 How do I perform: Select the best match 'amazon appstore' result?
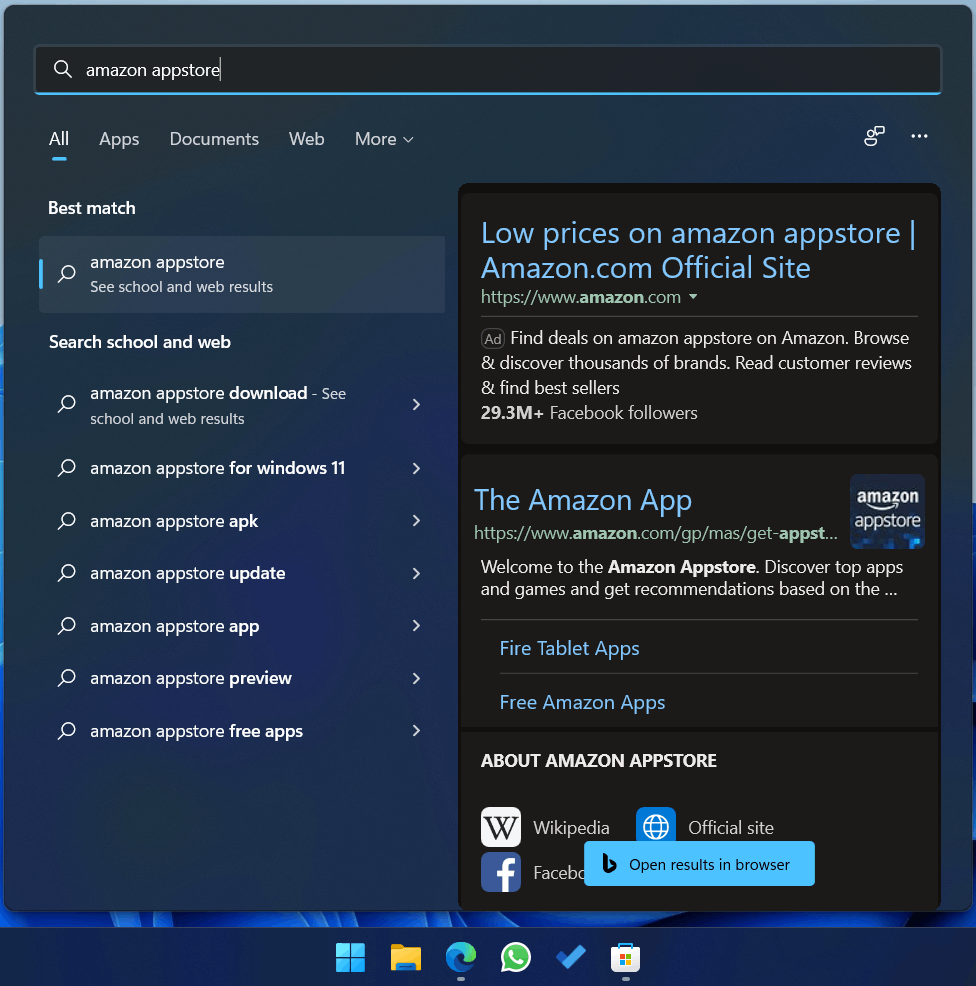(242, 274)
